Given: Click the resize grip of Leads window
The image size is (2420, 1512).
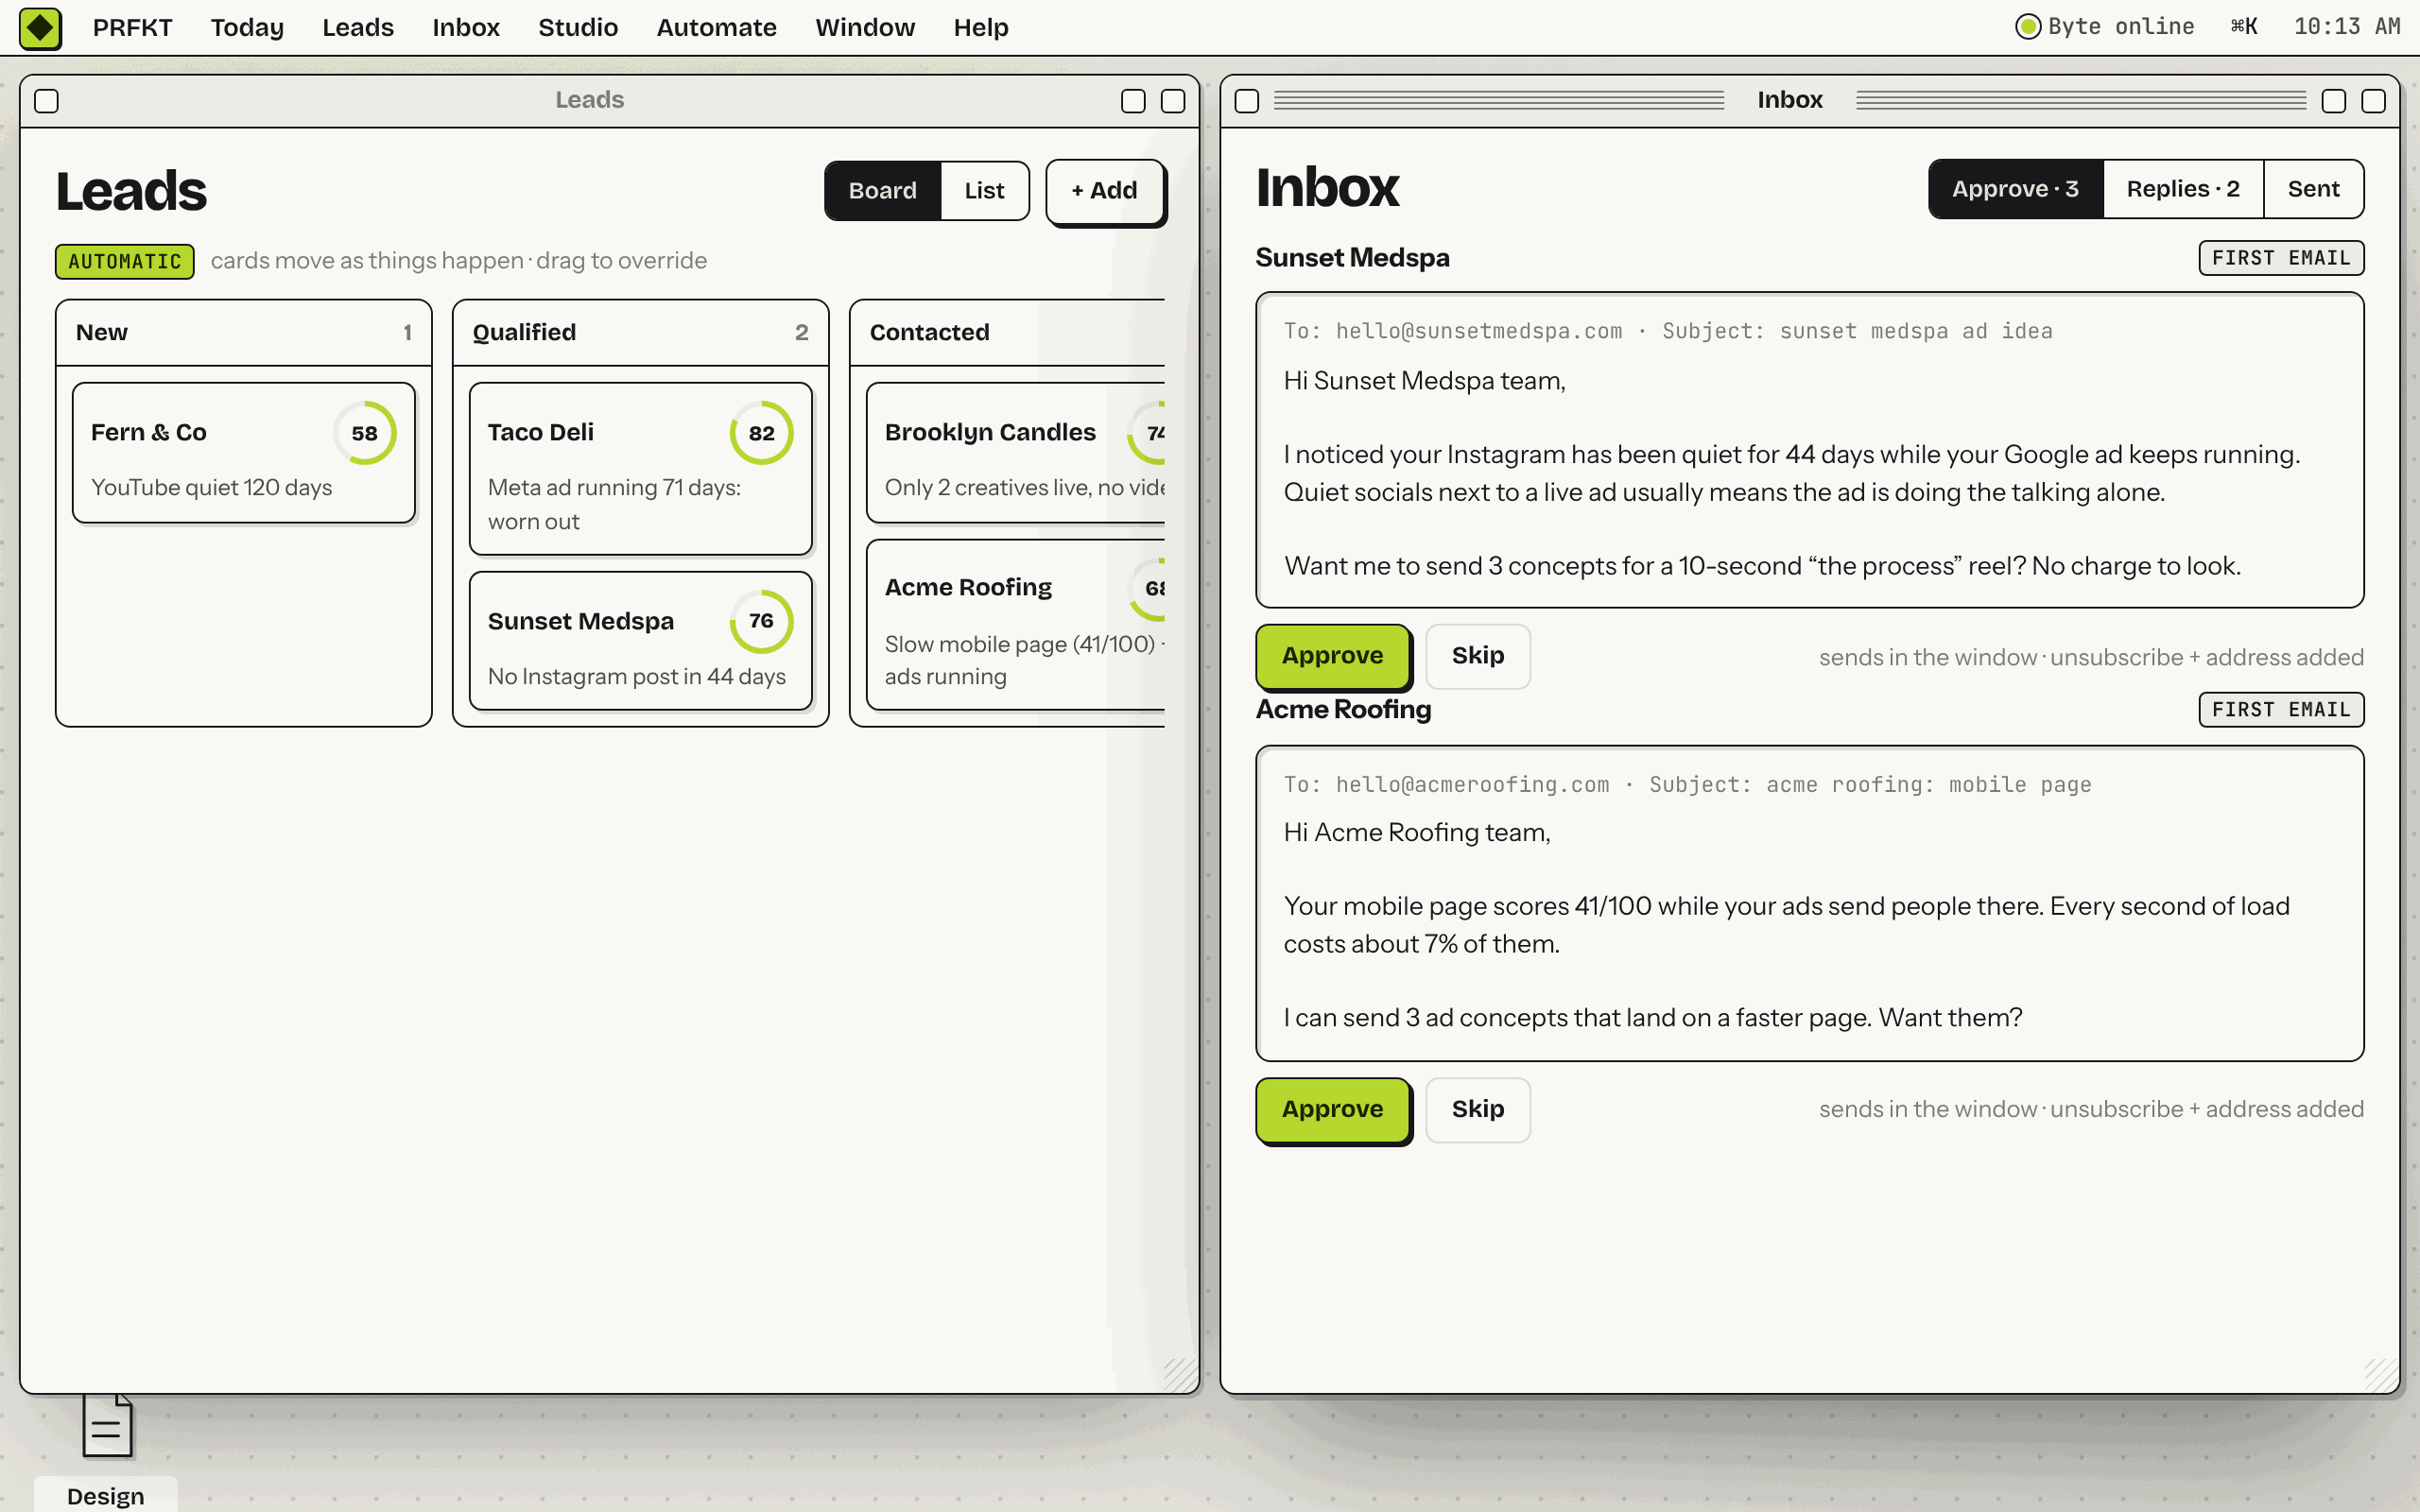Looking at the screenshot, I should click(x=1180, y=1374).
